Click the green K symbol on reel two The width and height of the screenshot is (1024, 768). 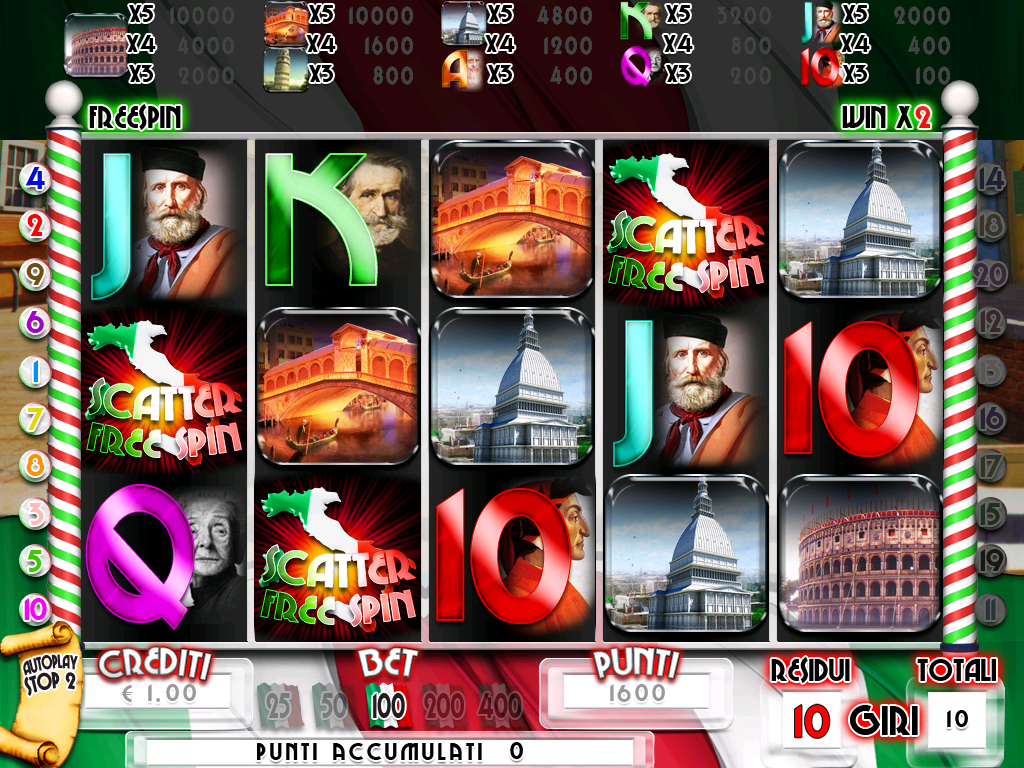pyautogui.click(x=338, y=220)
